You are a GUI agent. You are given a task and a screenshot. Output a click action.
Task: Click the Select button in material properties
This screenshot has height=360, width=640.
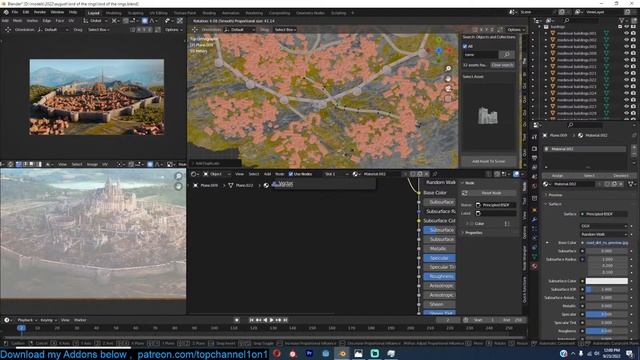[x=589, y=176]
